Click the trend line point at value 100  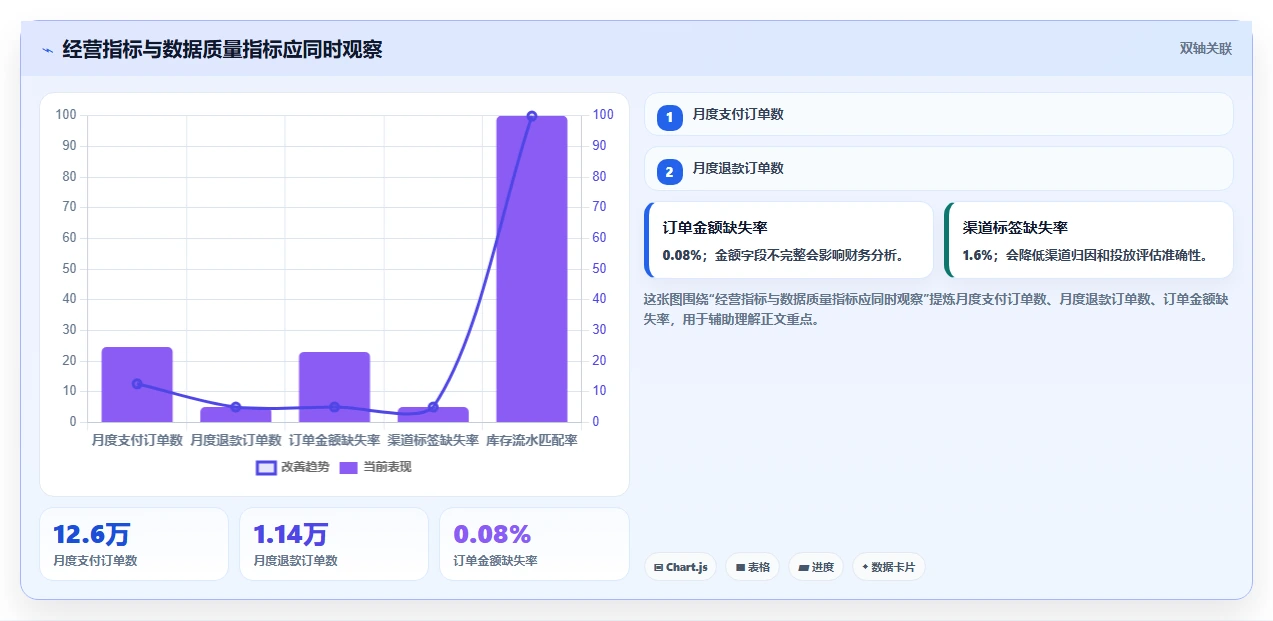pyautogui.click(x=531, y=116)
